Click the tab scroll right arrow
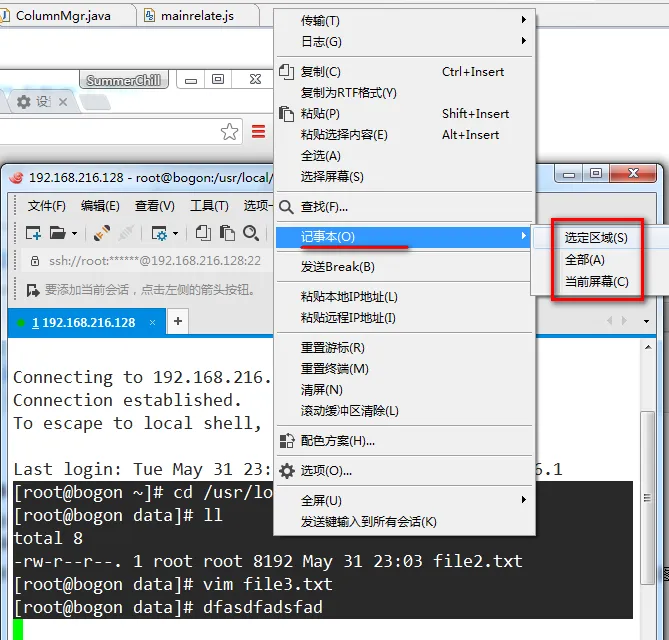Image resolution: width=669 pixels, height=640 pixels. coord(624,320)
